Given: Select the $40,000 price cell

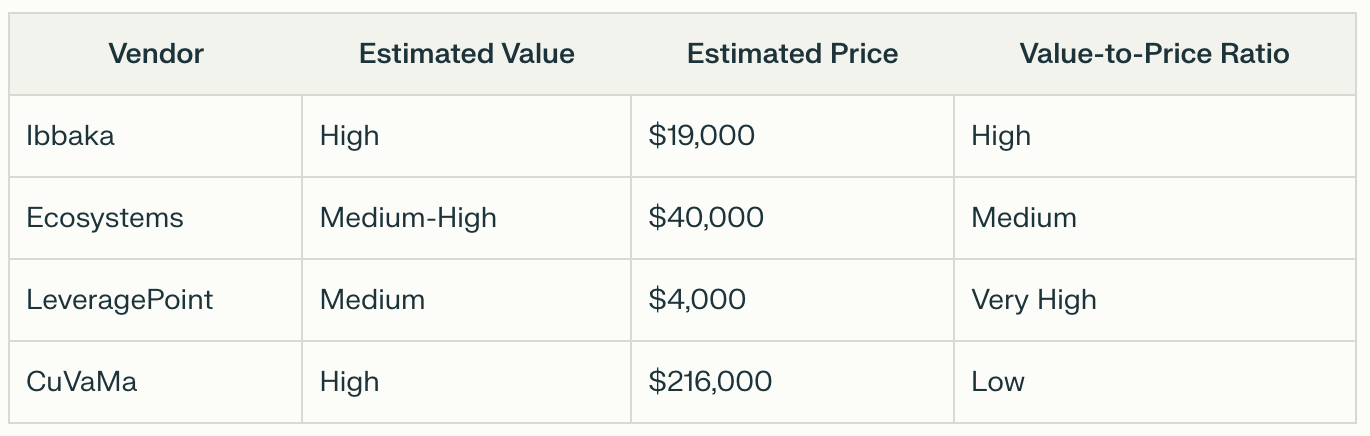Looking at the screenshot, I should (x=793, y=218).
